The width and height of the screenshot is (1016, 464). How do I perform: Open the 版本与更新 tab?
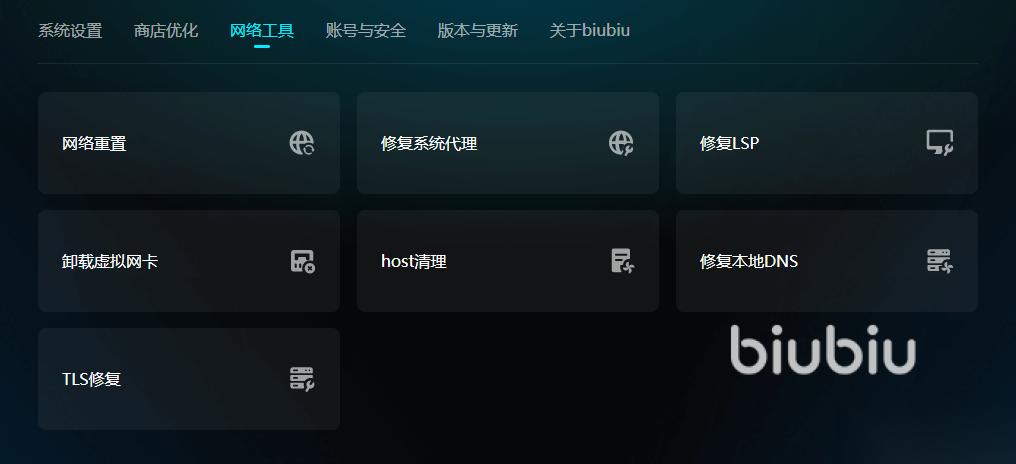pyautogui.click(x=478, y=30)
